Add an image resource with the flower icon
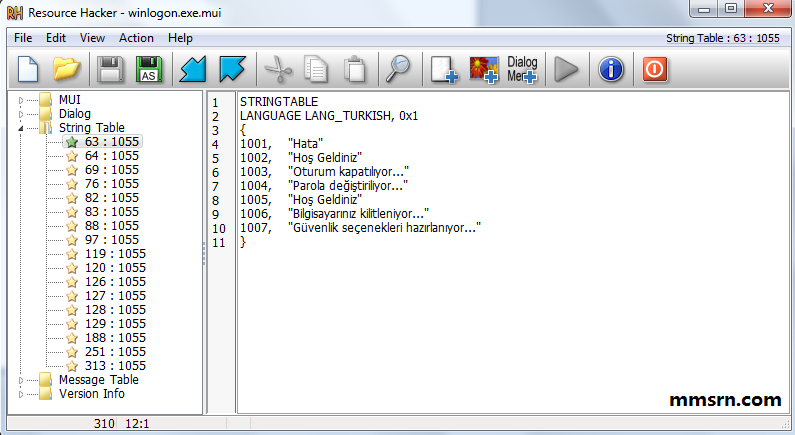 click(x=484, y=69)
